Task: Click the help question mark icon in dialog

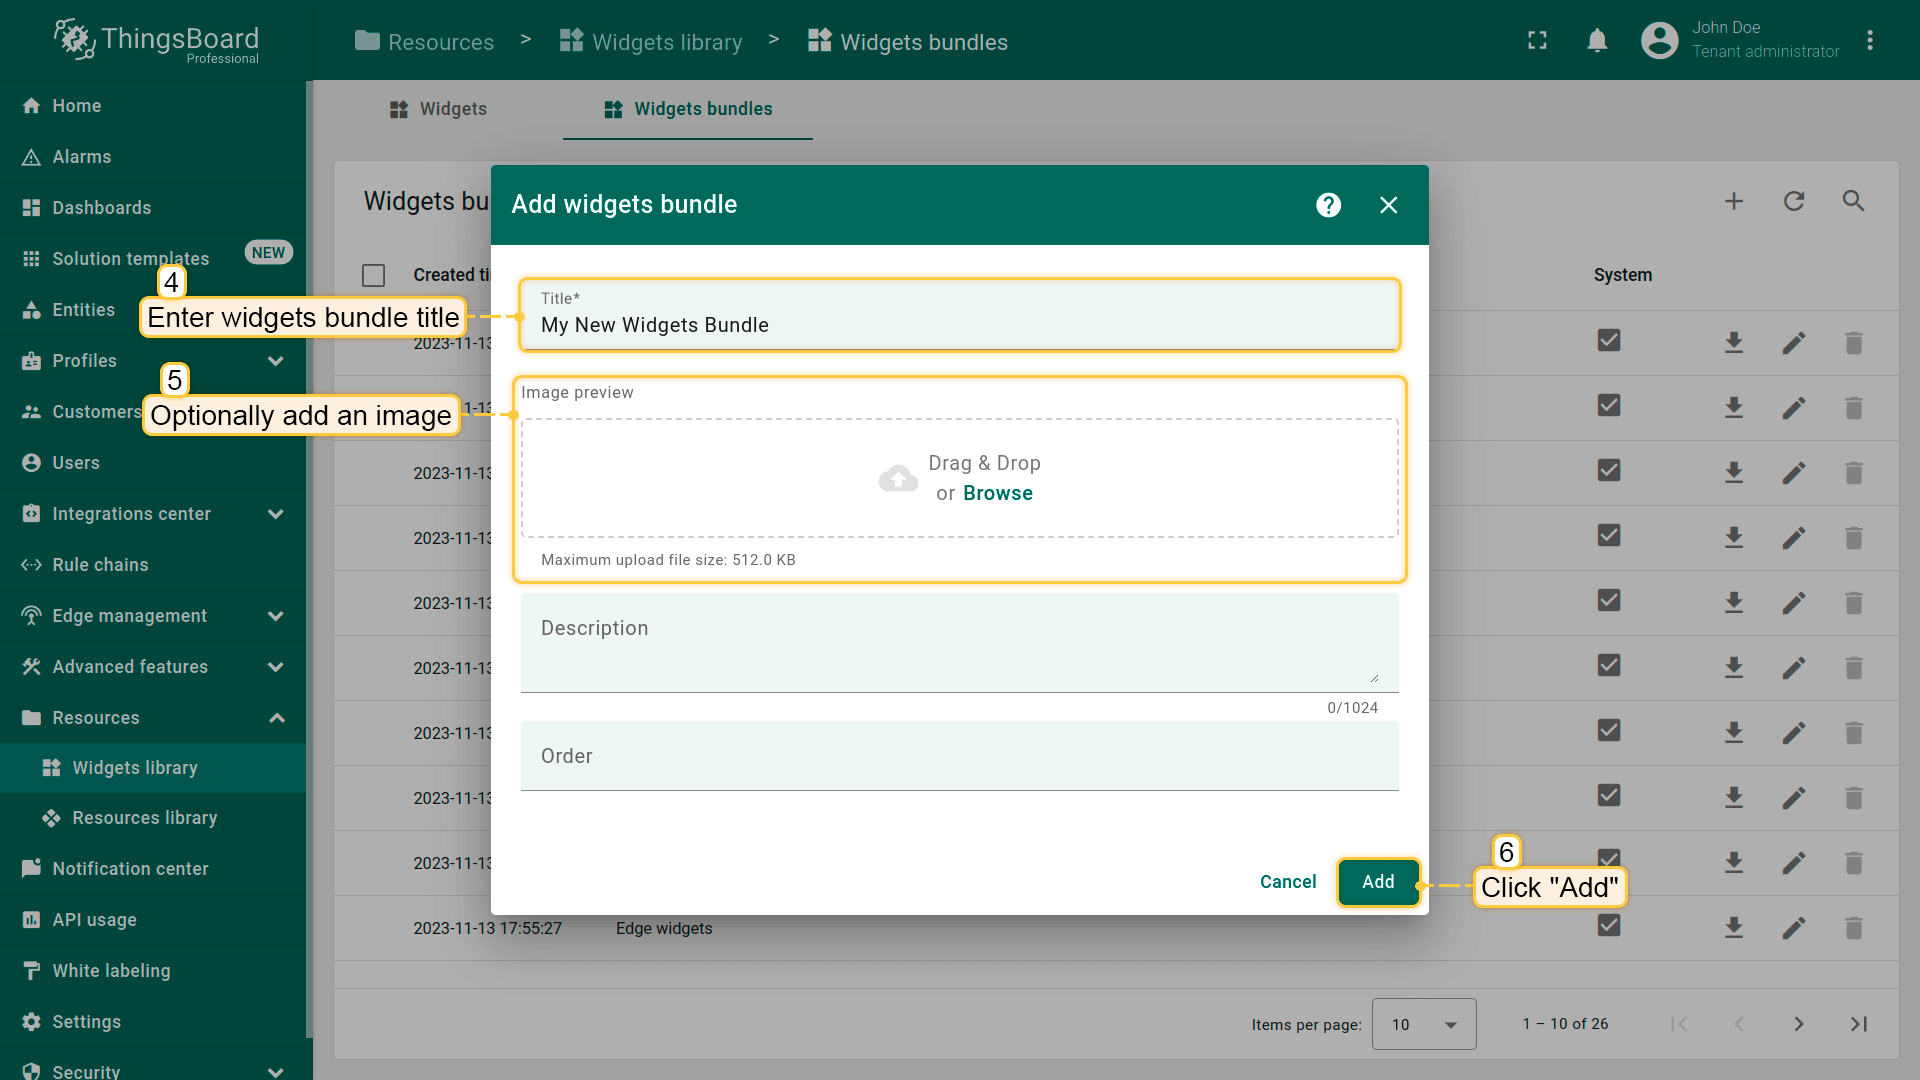Action: tap(1328, 205)
